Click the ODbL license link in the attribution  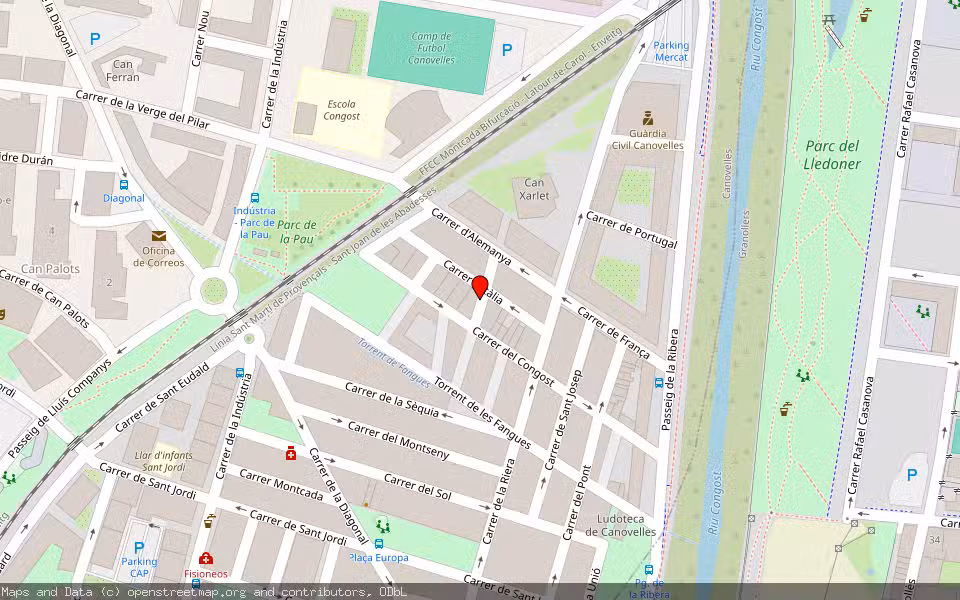tap(393, 591)
